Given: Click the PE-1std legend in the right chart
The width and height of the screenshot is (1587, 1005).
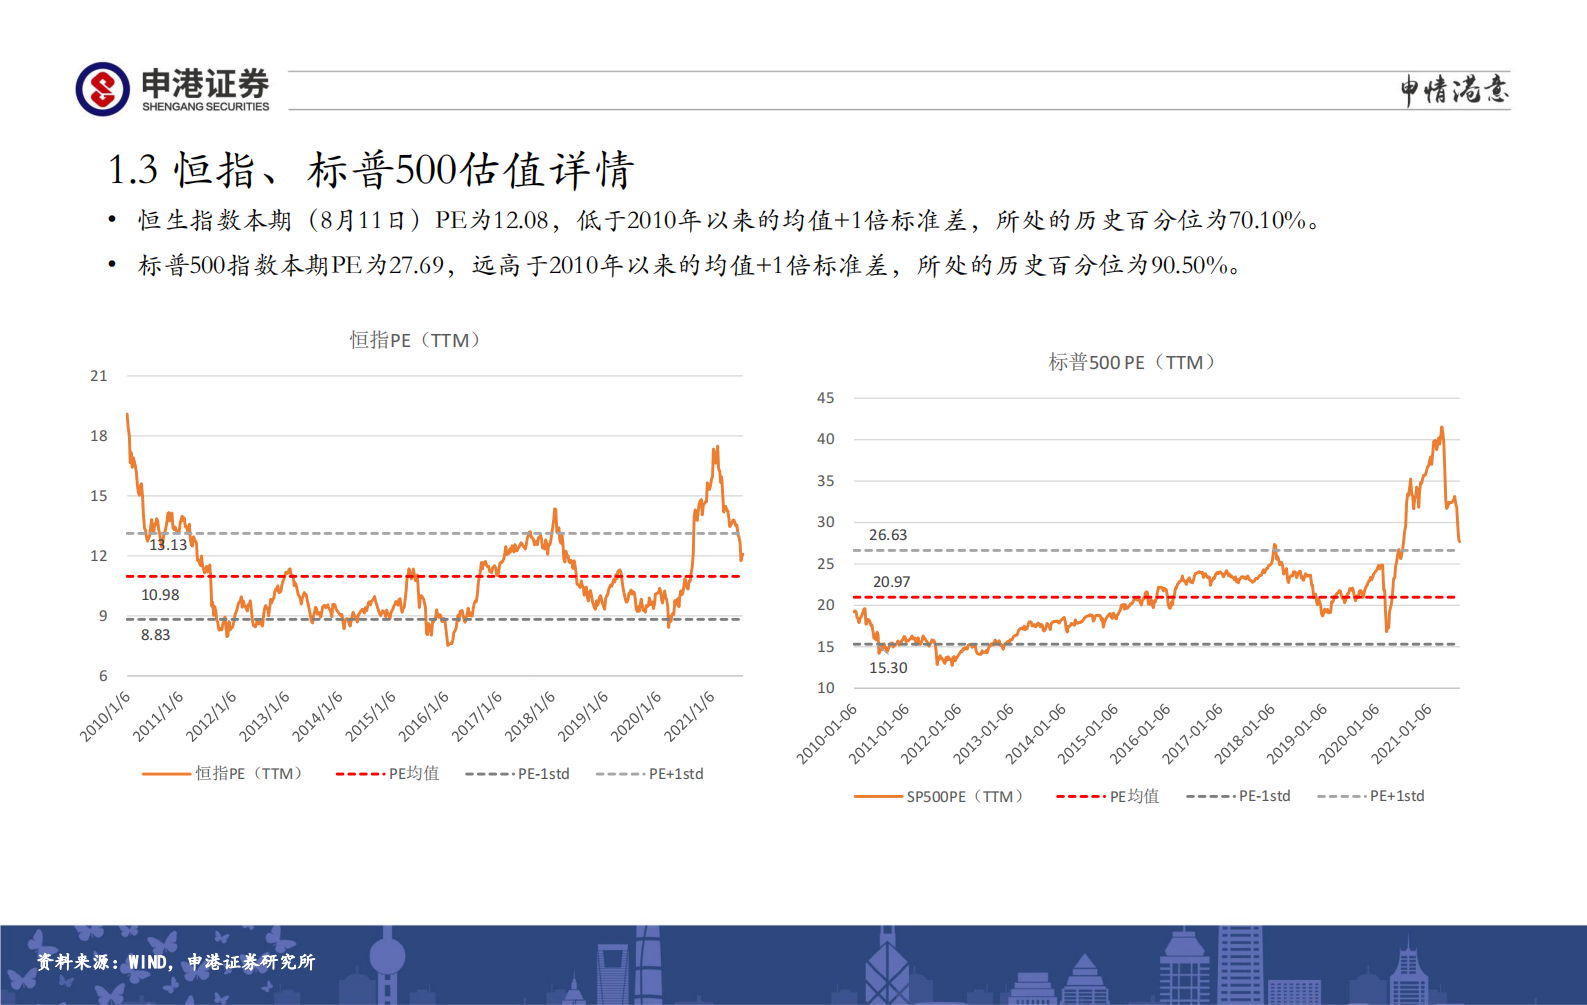Looking at the screenshot, I should coord(1239,796).
